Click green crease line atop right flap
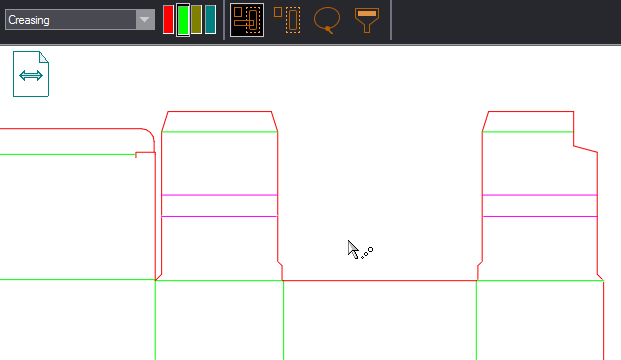This screenshot has width=621, height=360. (x=528, y=131)
